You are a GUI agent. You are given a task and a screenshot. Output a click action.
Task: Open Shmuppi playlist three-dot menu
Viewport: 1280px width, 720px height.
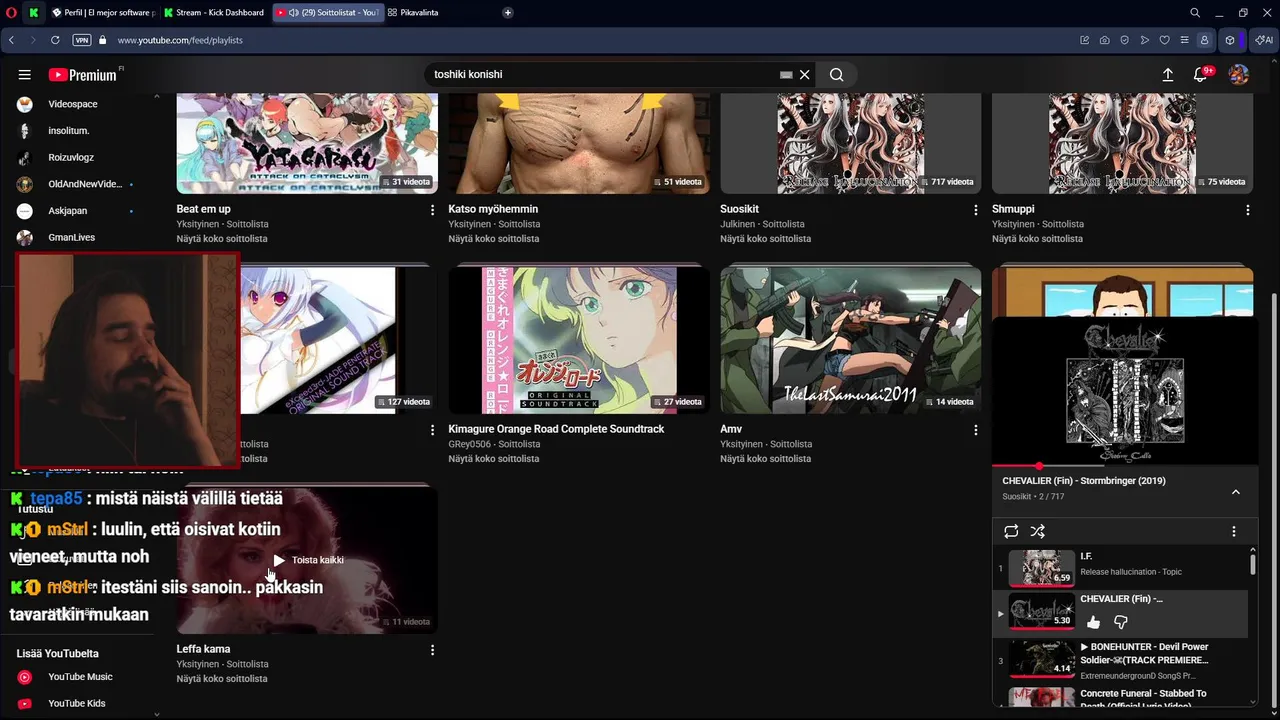[1248, 210]
